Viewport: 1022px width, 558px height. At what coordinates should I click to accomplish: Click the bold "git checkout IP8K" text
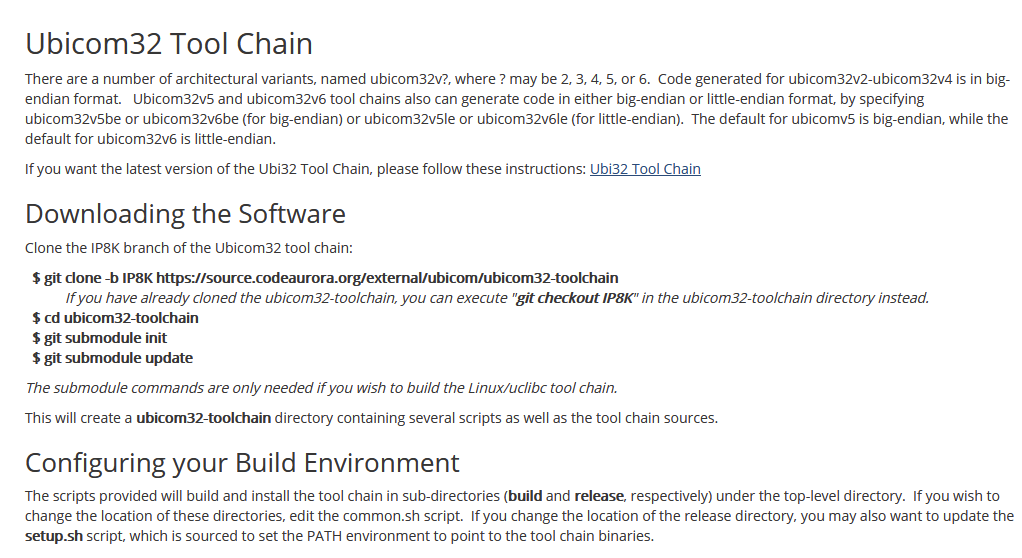tap(575, 298)
